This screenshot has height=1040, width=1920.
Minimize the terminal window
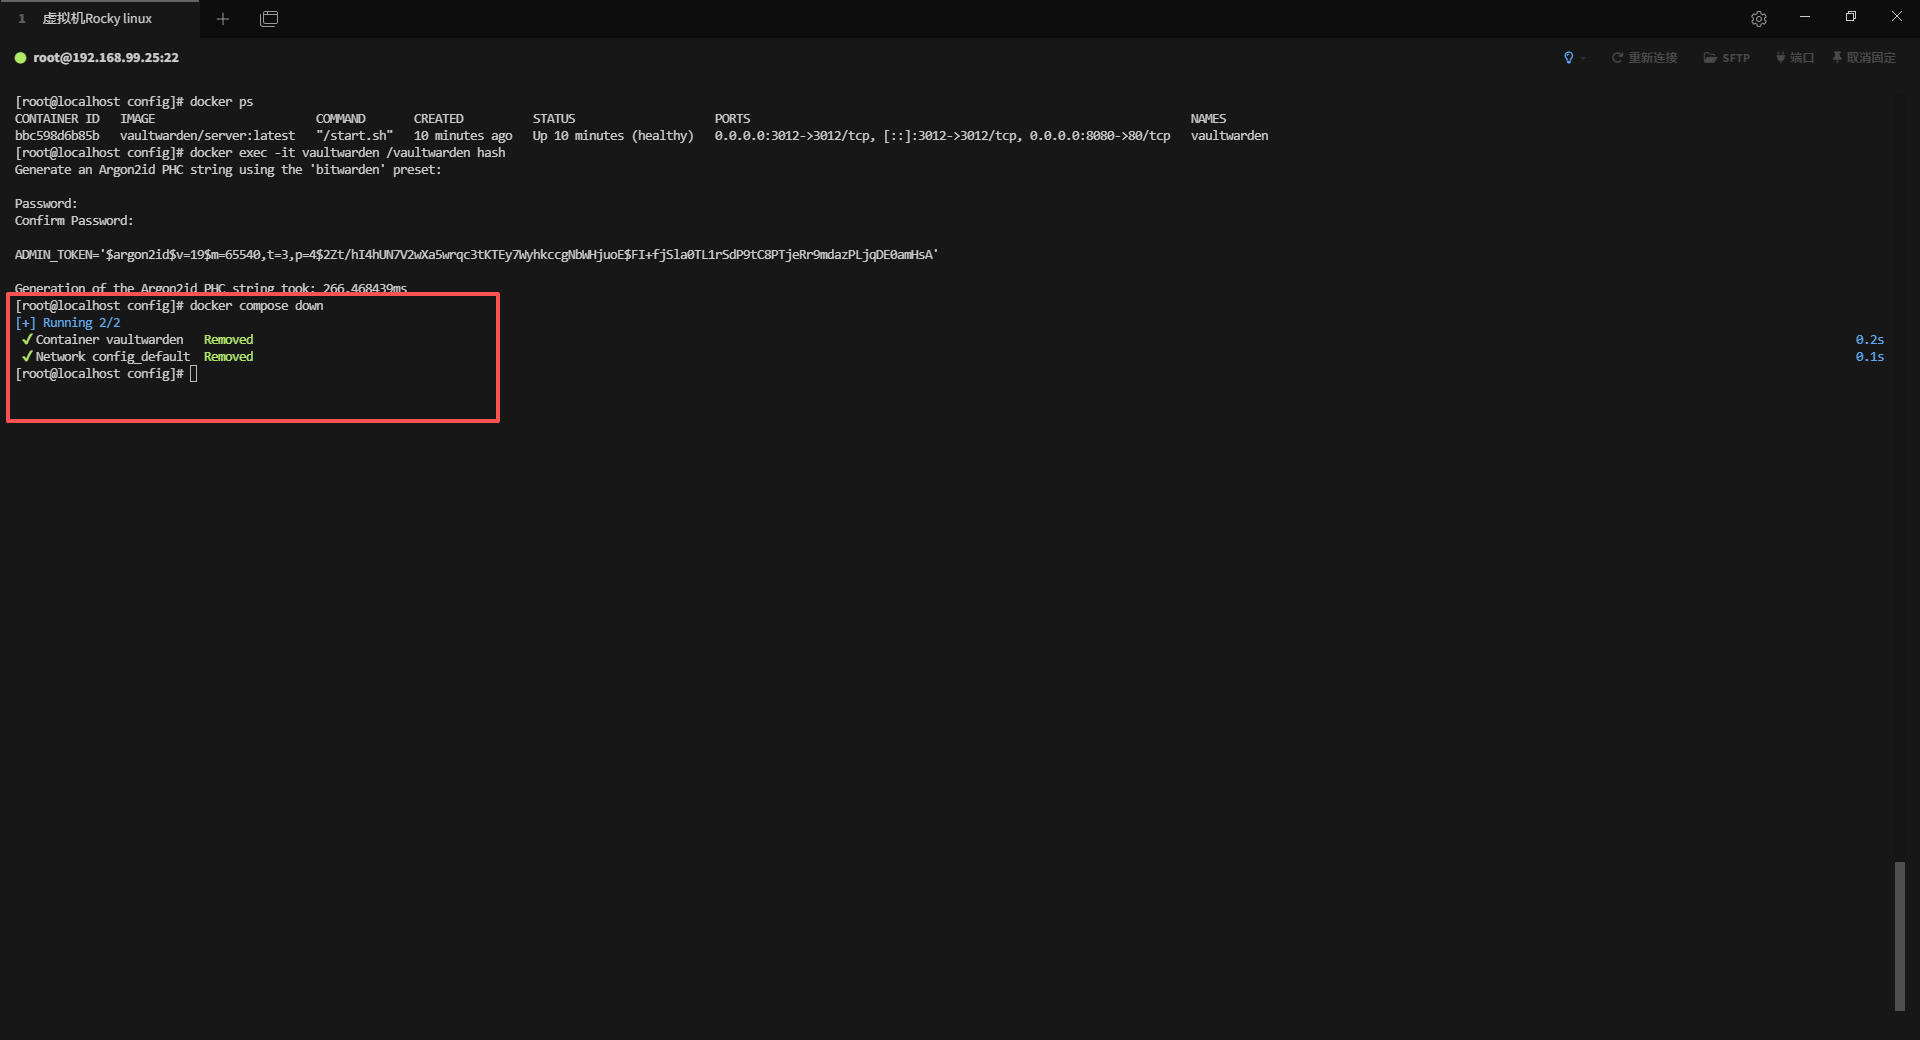coord(1805,17)
